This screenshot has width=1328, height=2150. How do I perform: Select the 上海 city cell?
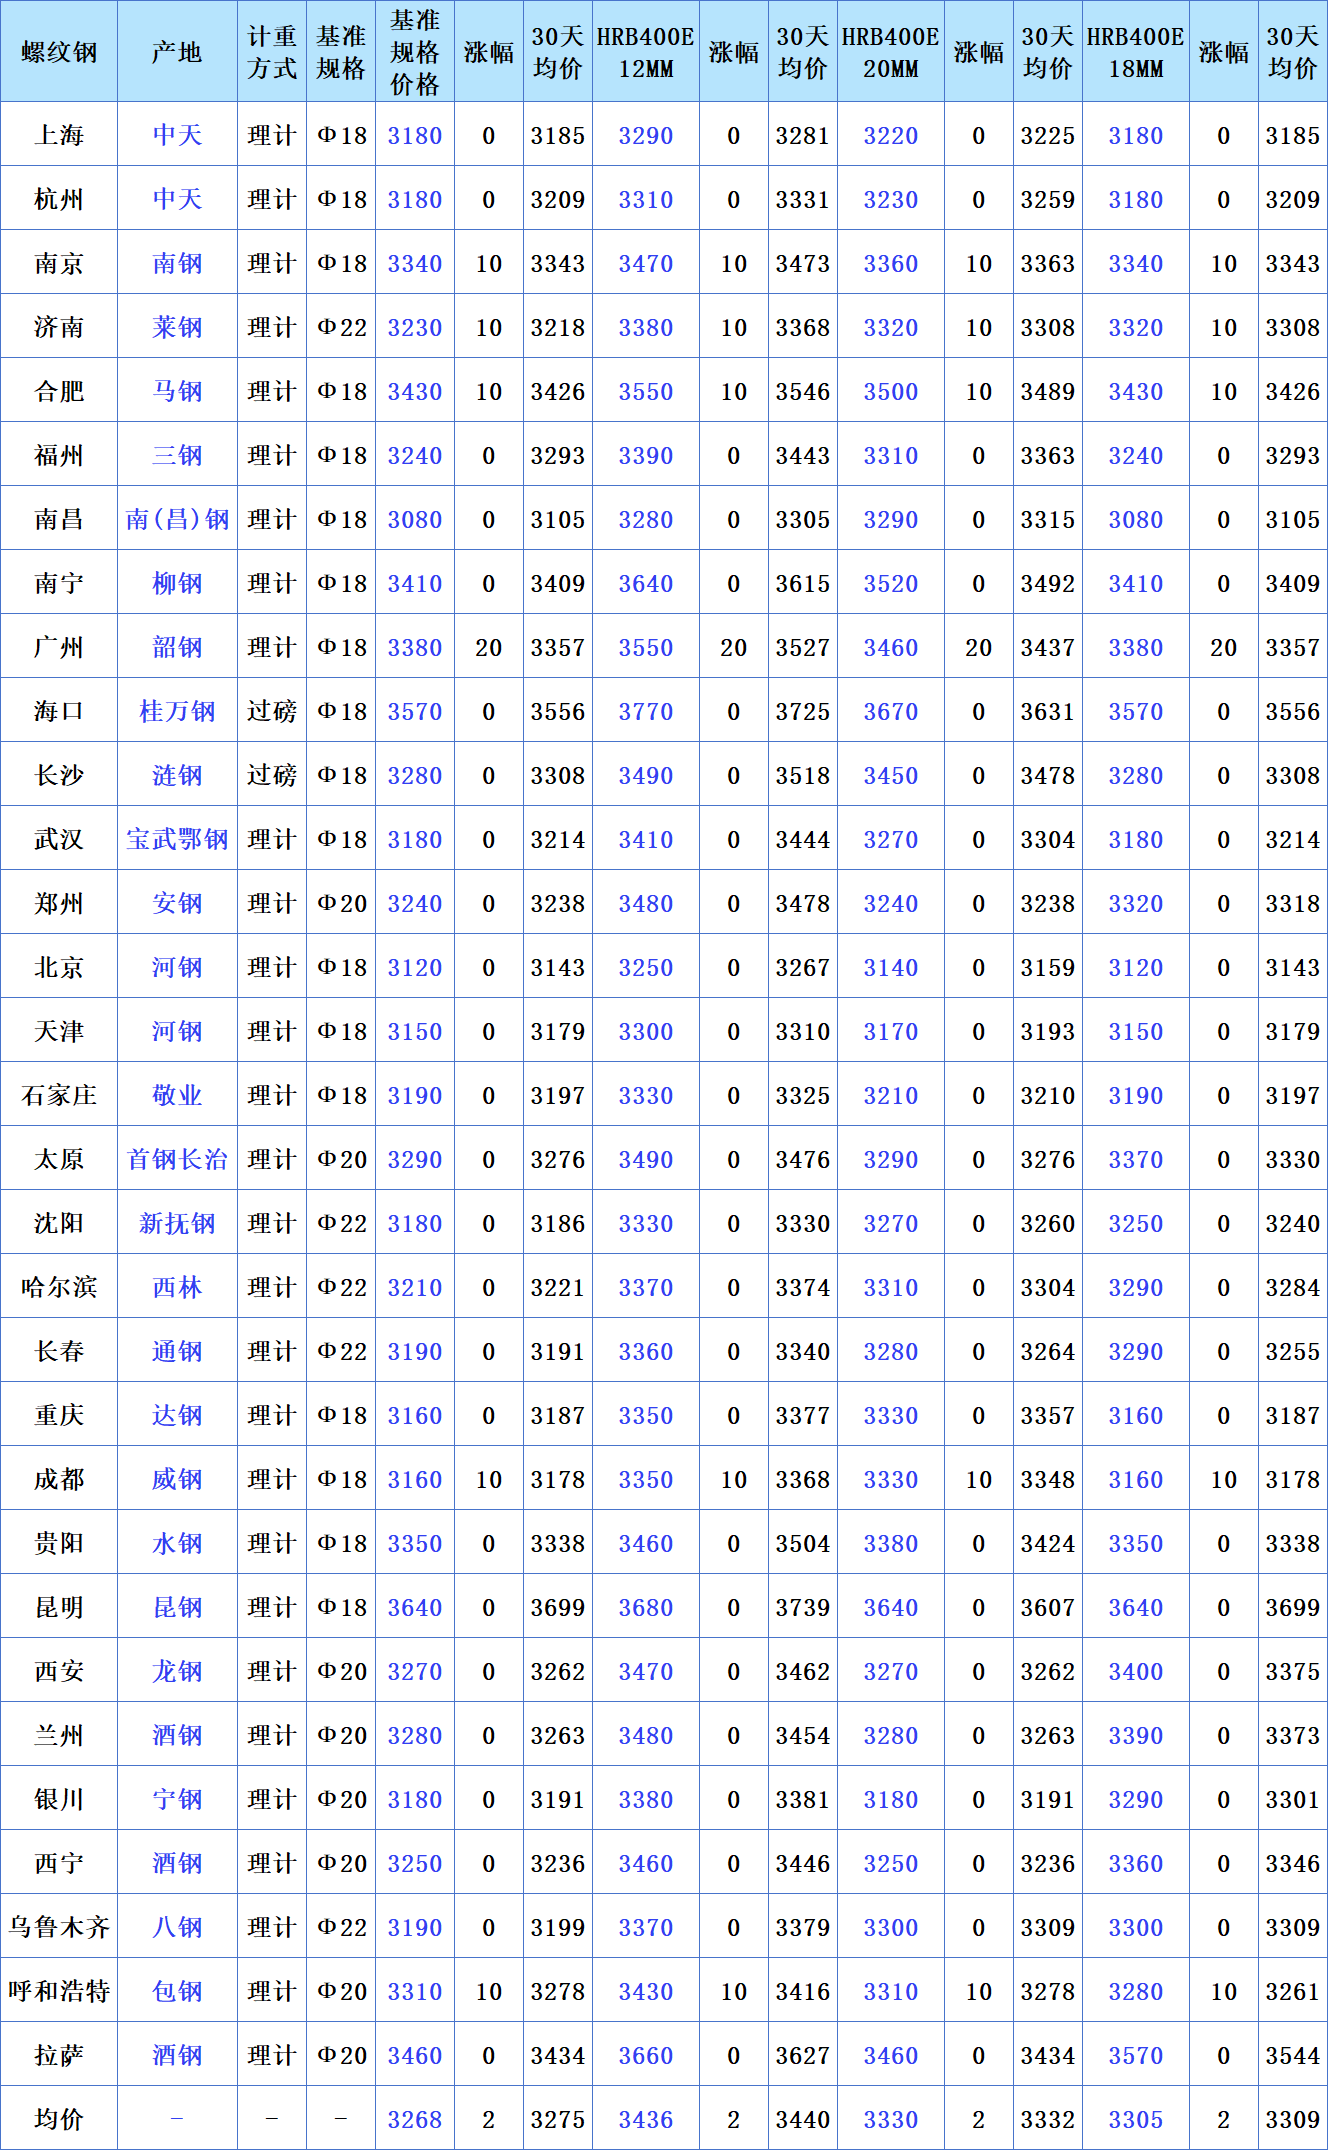pos(59,135)
